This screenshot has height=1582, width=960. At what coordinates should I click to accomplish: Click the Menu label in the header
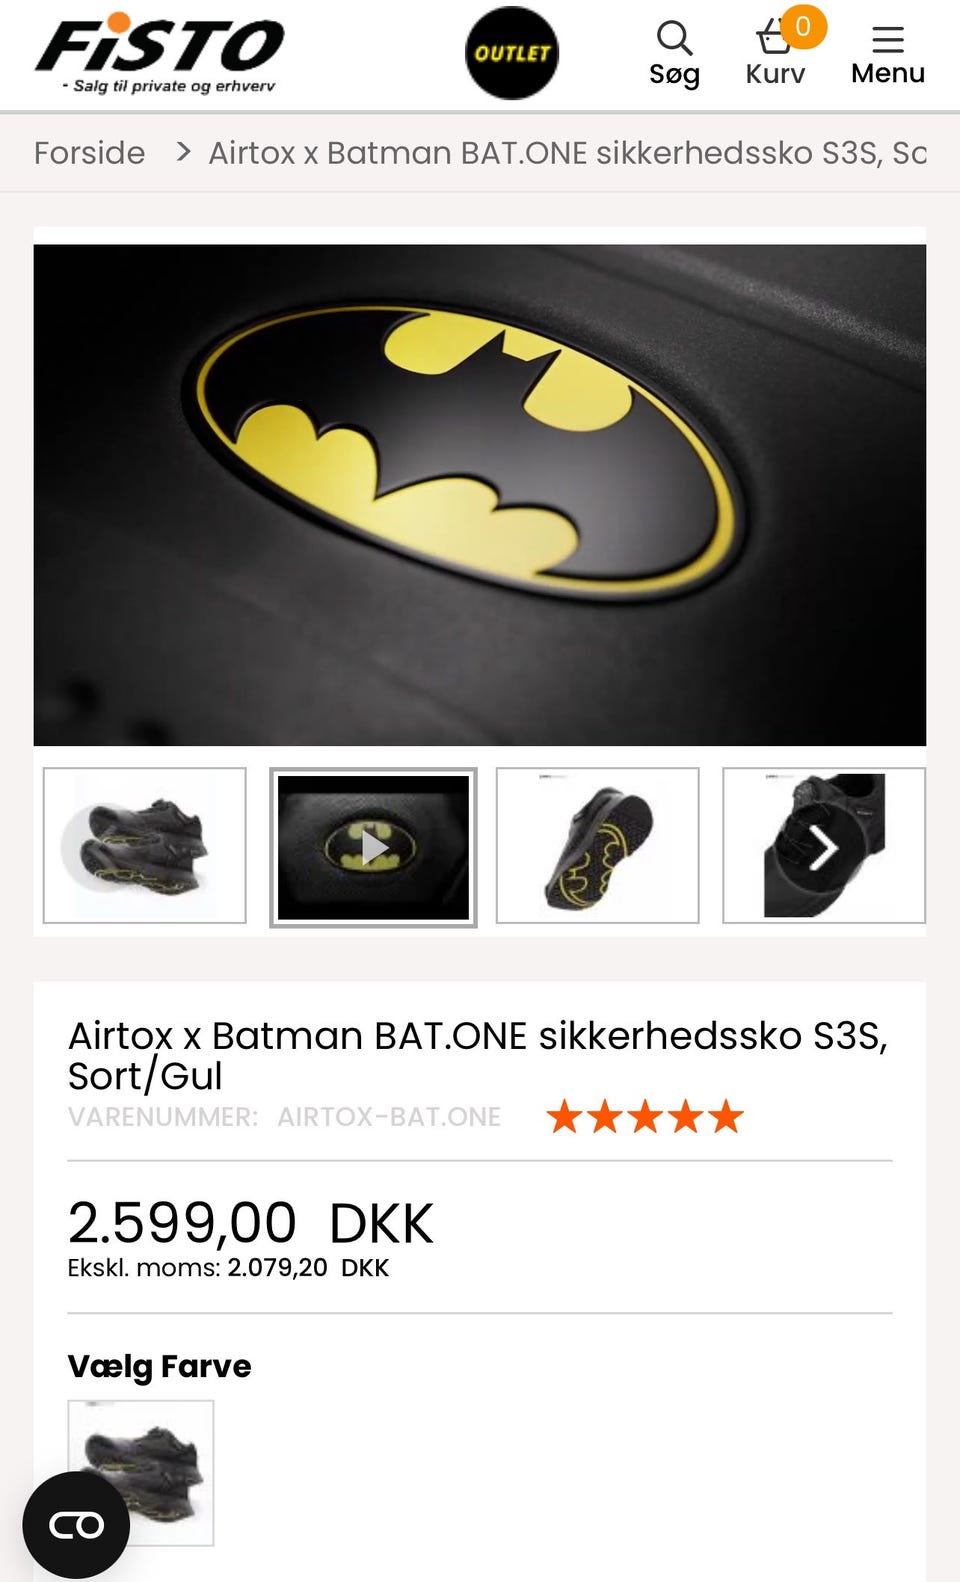[x=888, y=73]
